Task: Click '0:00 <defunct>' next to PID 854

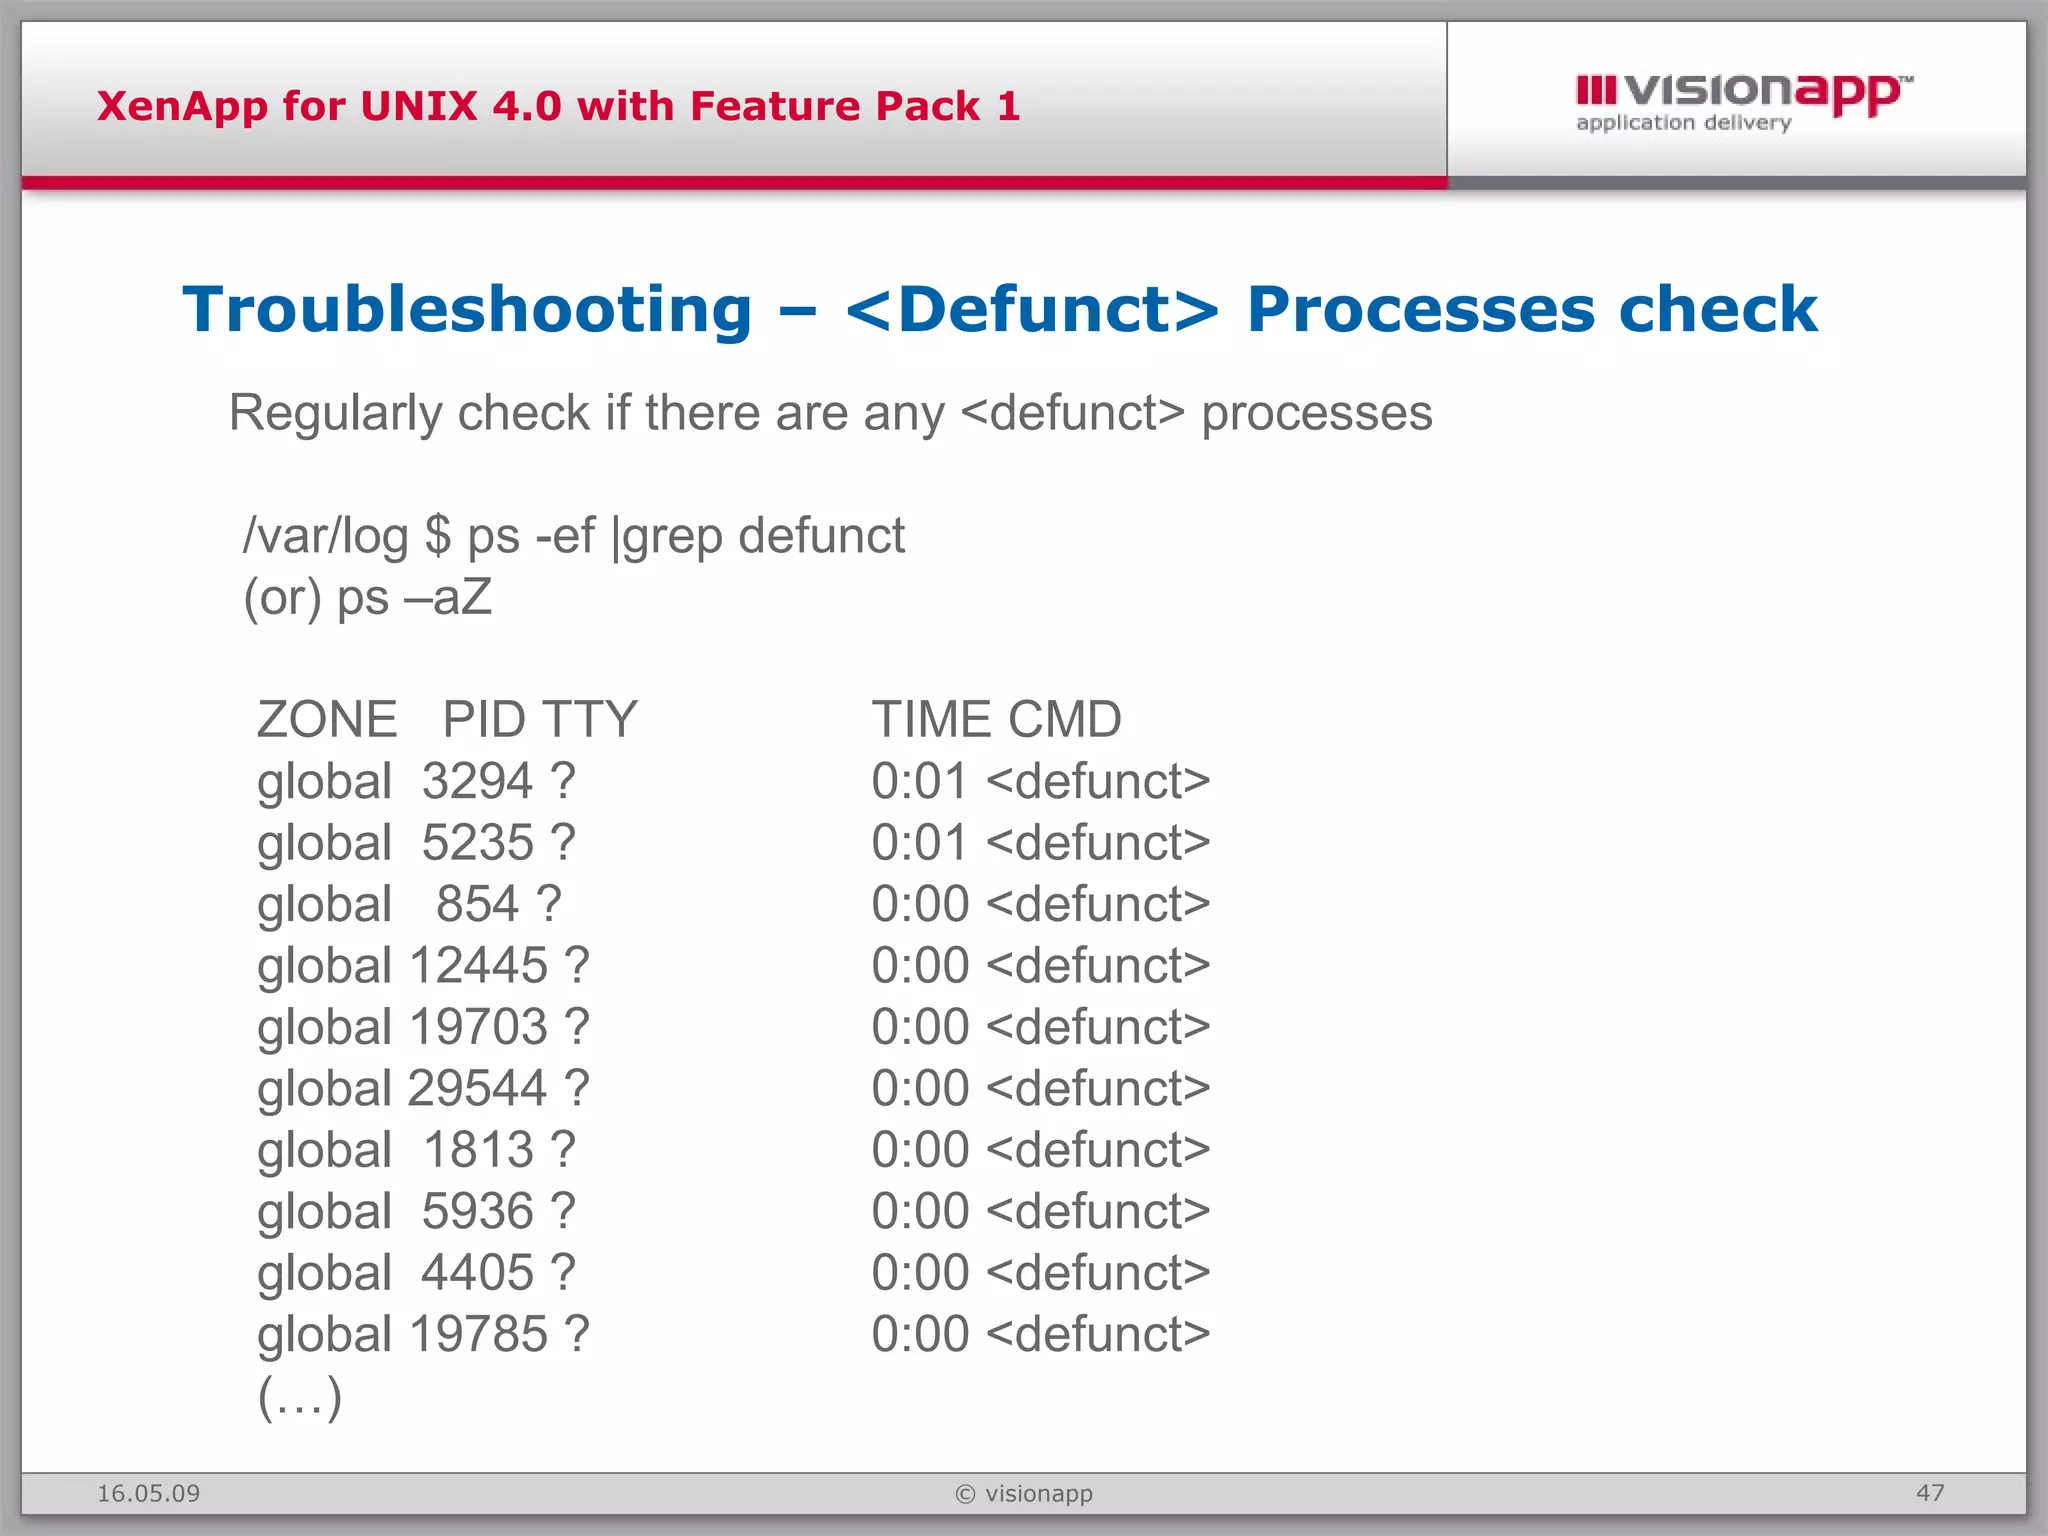Action: click(1041, 904)
